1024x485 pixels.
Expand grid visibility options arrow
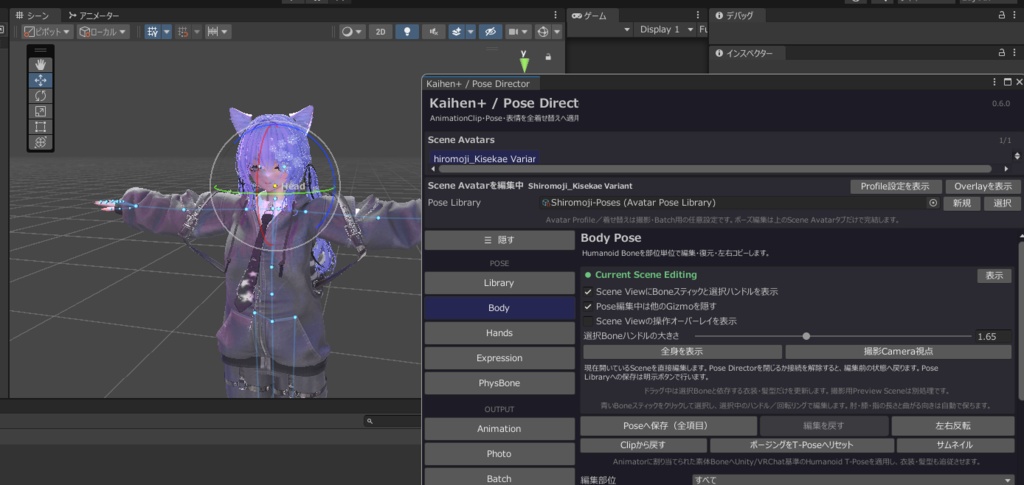167,31
